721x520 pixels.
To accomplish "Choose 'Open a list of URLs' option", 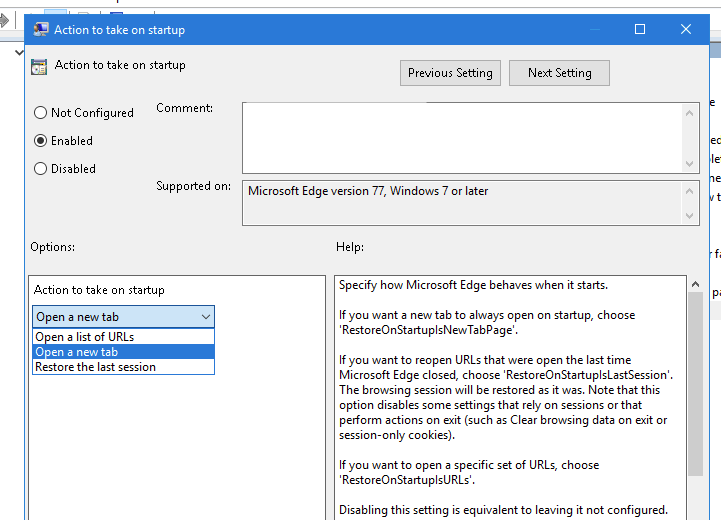I will click(x=123, y=337).
